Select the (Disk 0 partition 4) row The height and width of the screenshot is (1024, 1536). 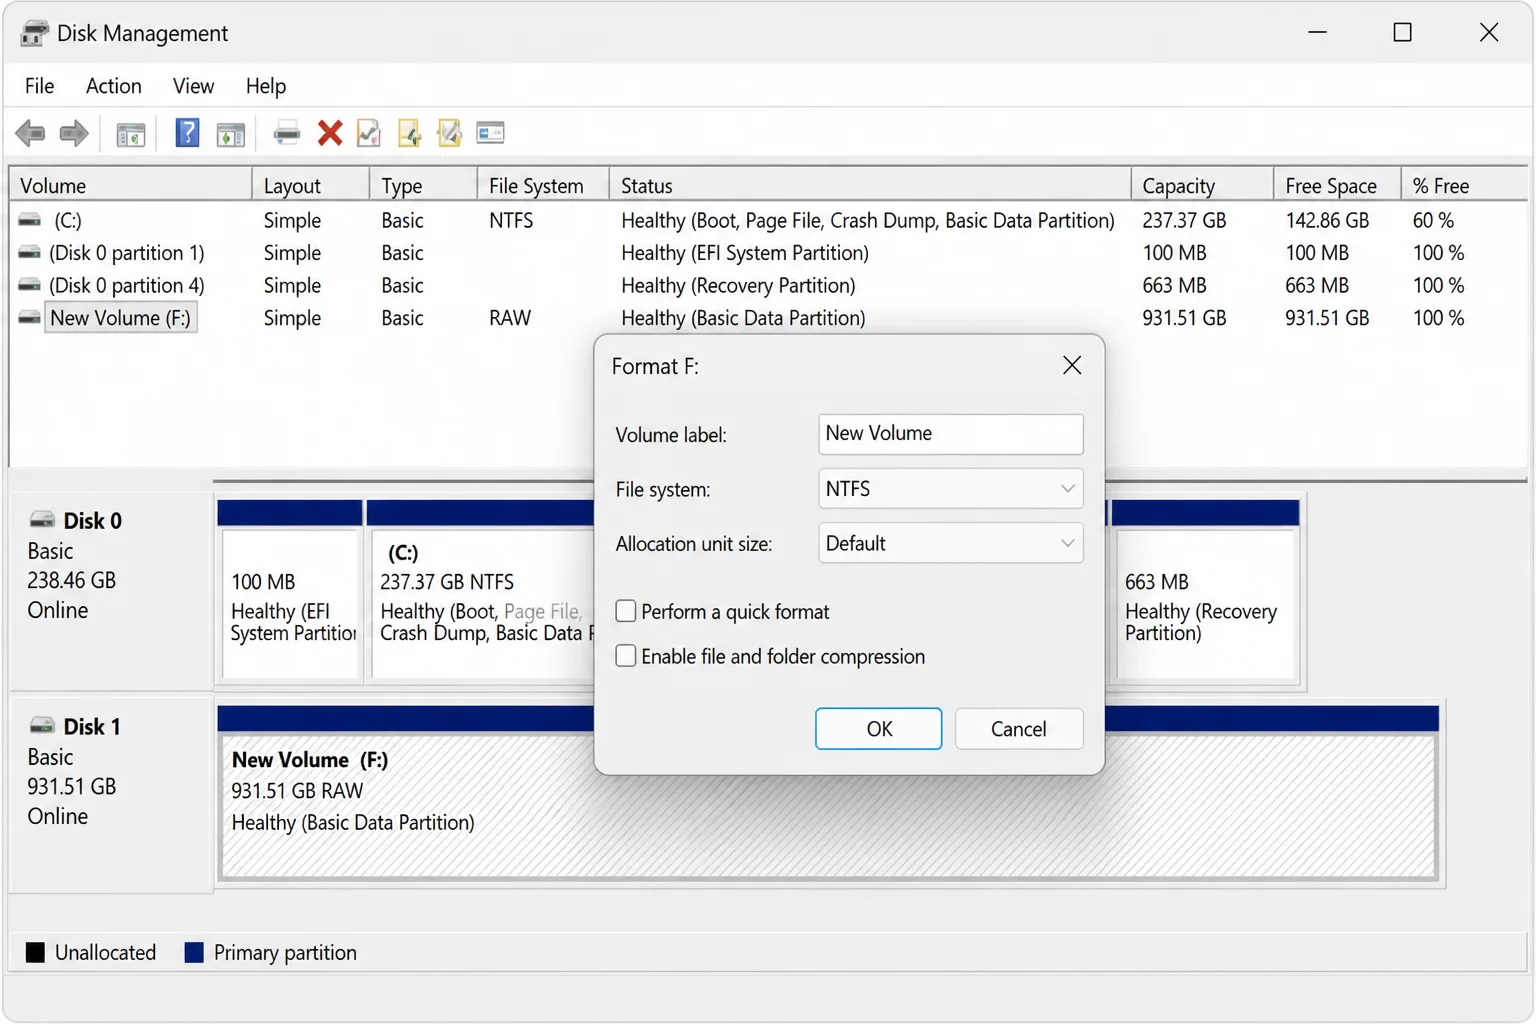click(768, 286)
